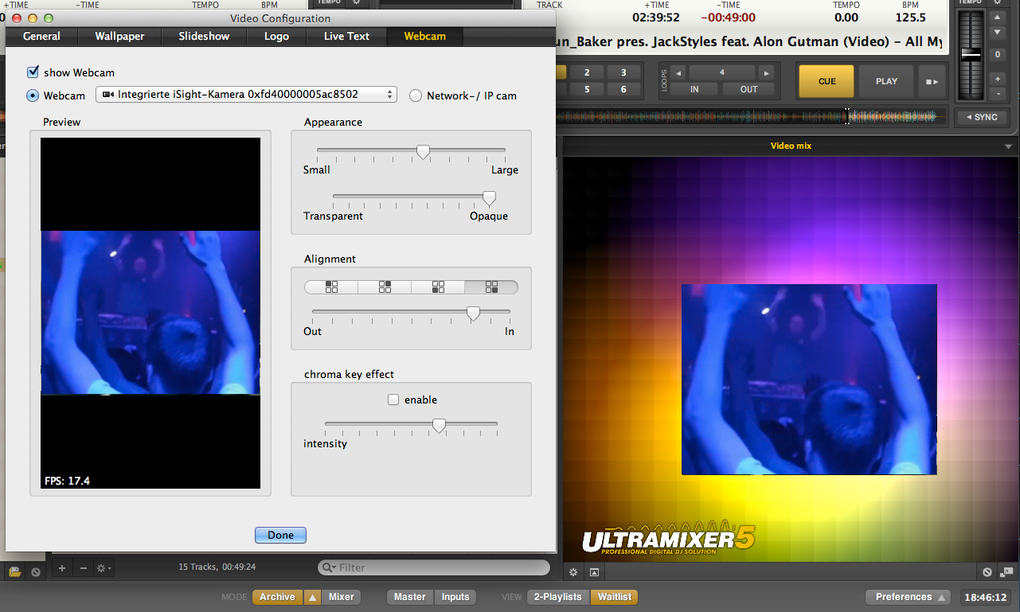Click the Out/In alignment slider
Viewport: 1020px width, 612px height.
click(411, 313)
